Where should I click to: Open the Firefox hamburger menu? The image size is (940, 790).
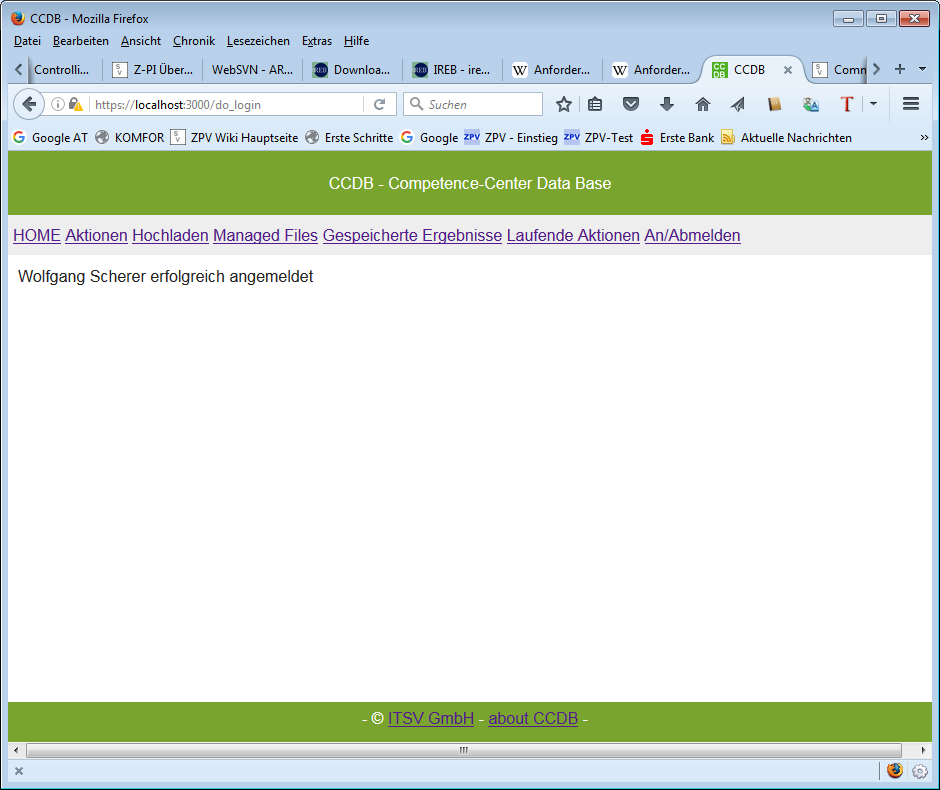click(x=911, y=104)
